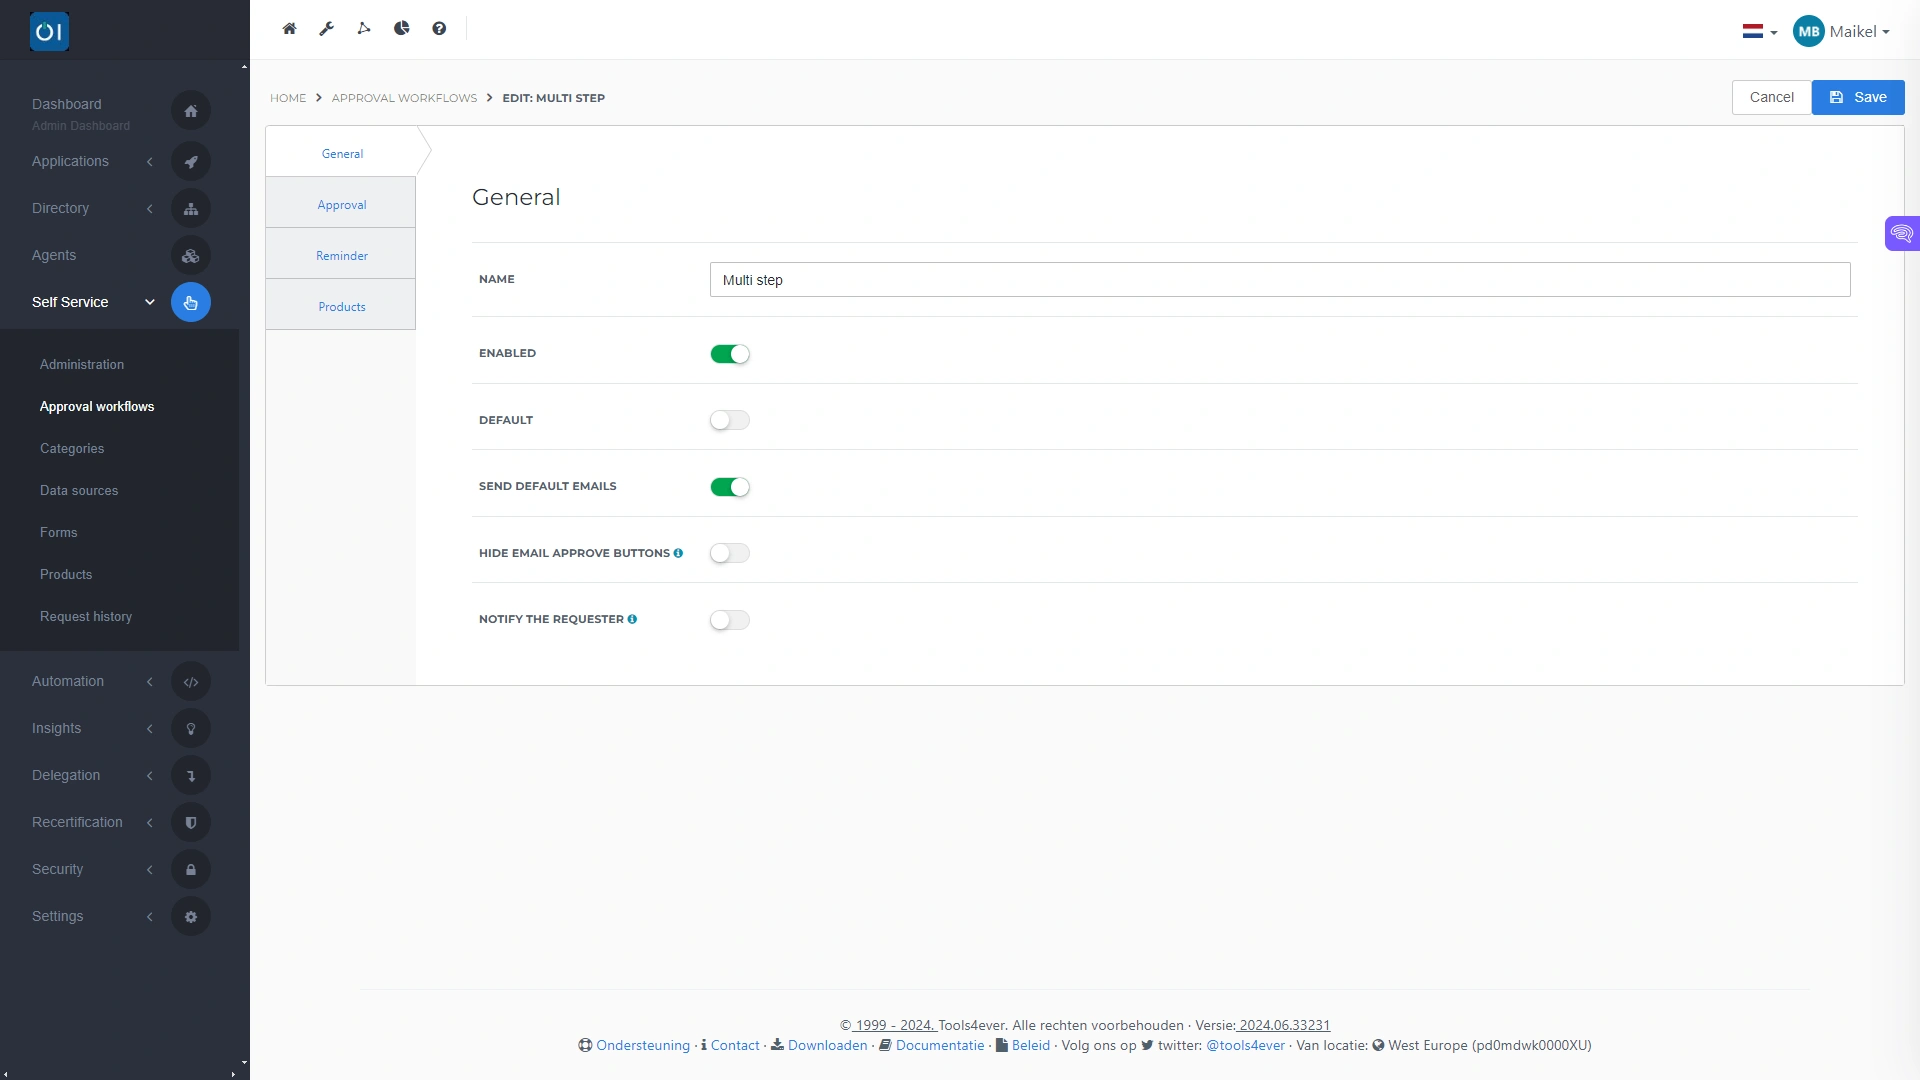Switch to the Approval tab
This screenshot has height=1080, width=1920.
click(342, 205)
